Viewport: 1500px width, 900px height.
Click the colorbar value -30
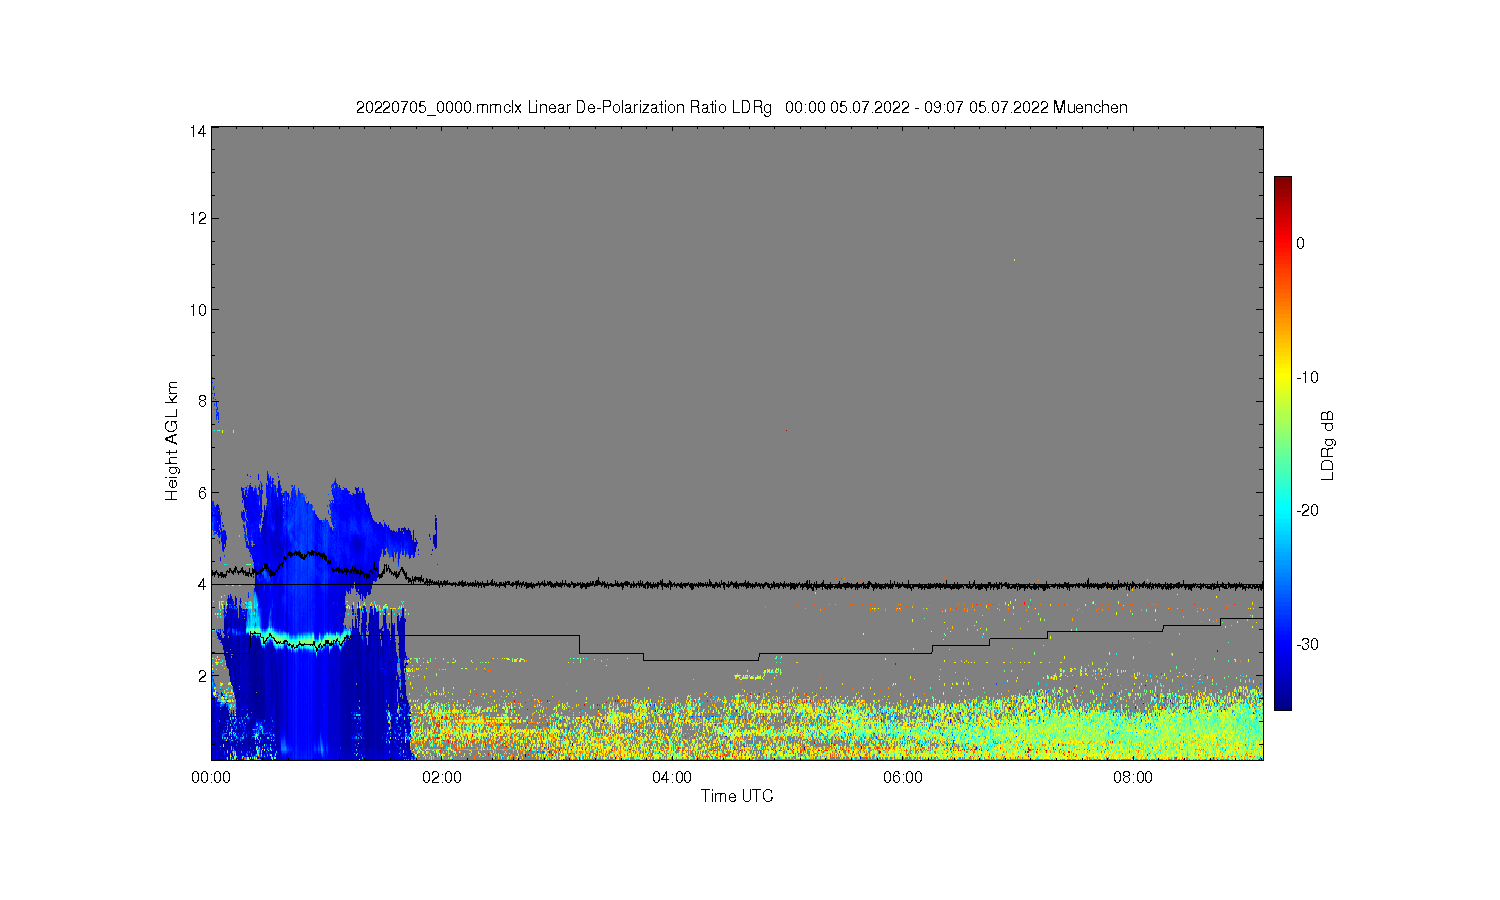coord(1307,644)
